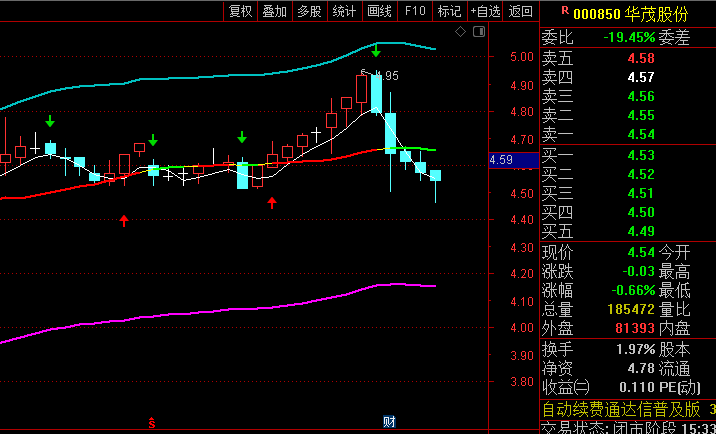This screenshot has width=716, height=434.
Task: Click the 返回 back button
Action: coord(521,11)
